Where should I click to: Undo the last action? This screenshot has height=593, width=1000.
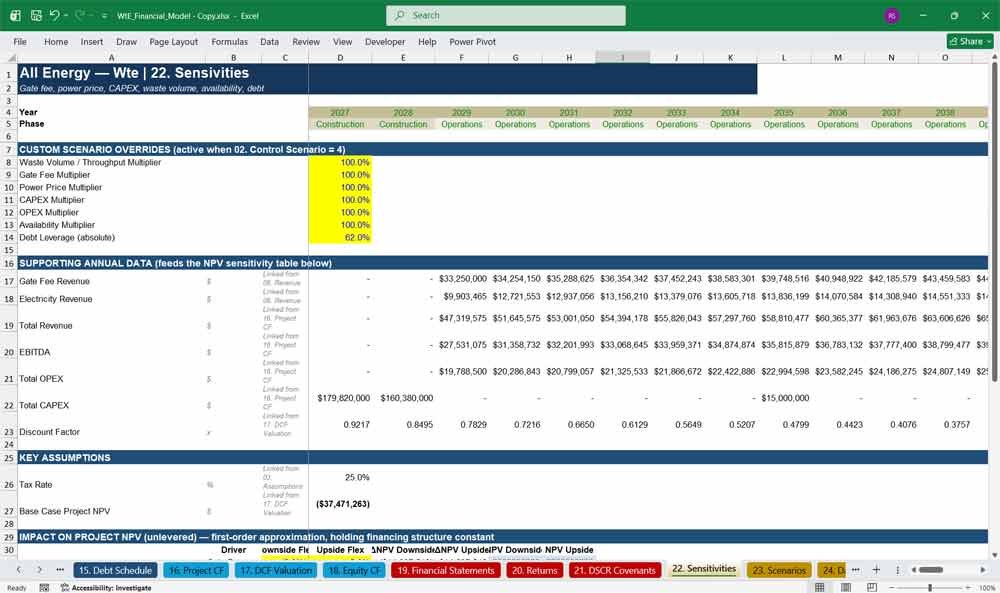(55, 15)
